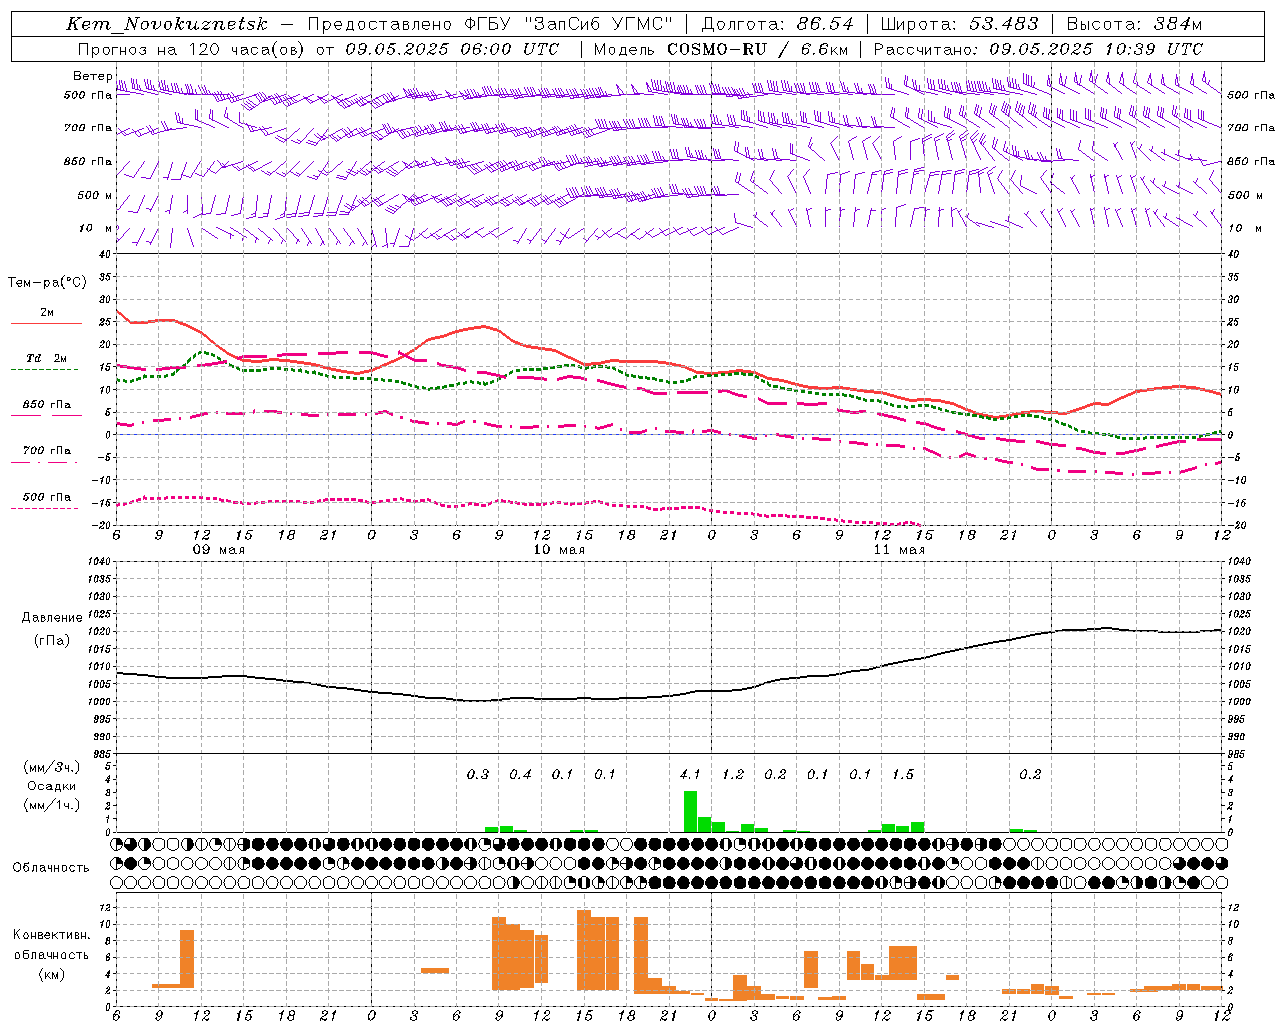The width and height of the screenshot is (1280, 1024).
Task: Click the 'Ветер' wind panel label
Action: 92,76
